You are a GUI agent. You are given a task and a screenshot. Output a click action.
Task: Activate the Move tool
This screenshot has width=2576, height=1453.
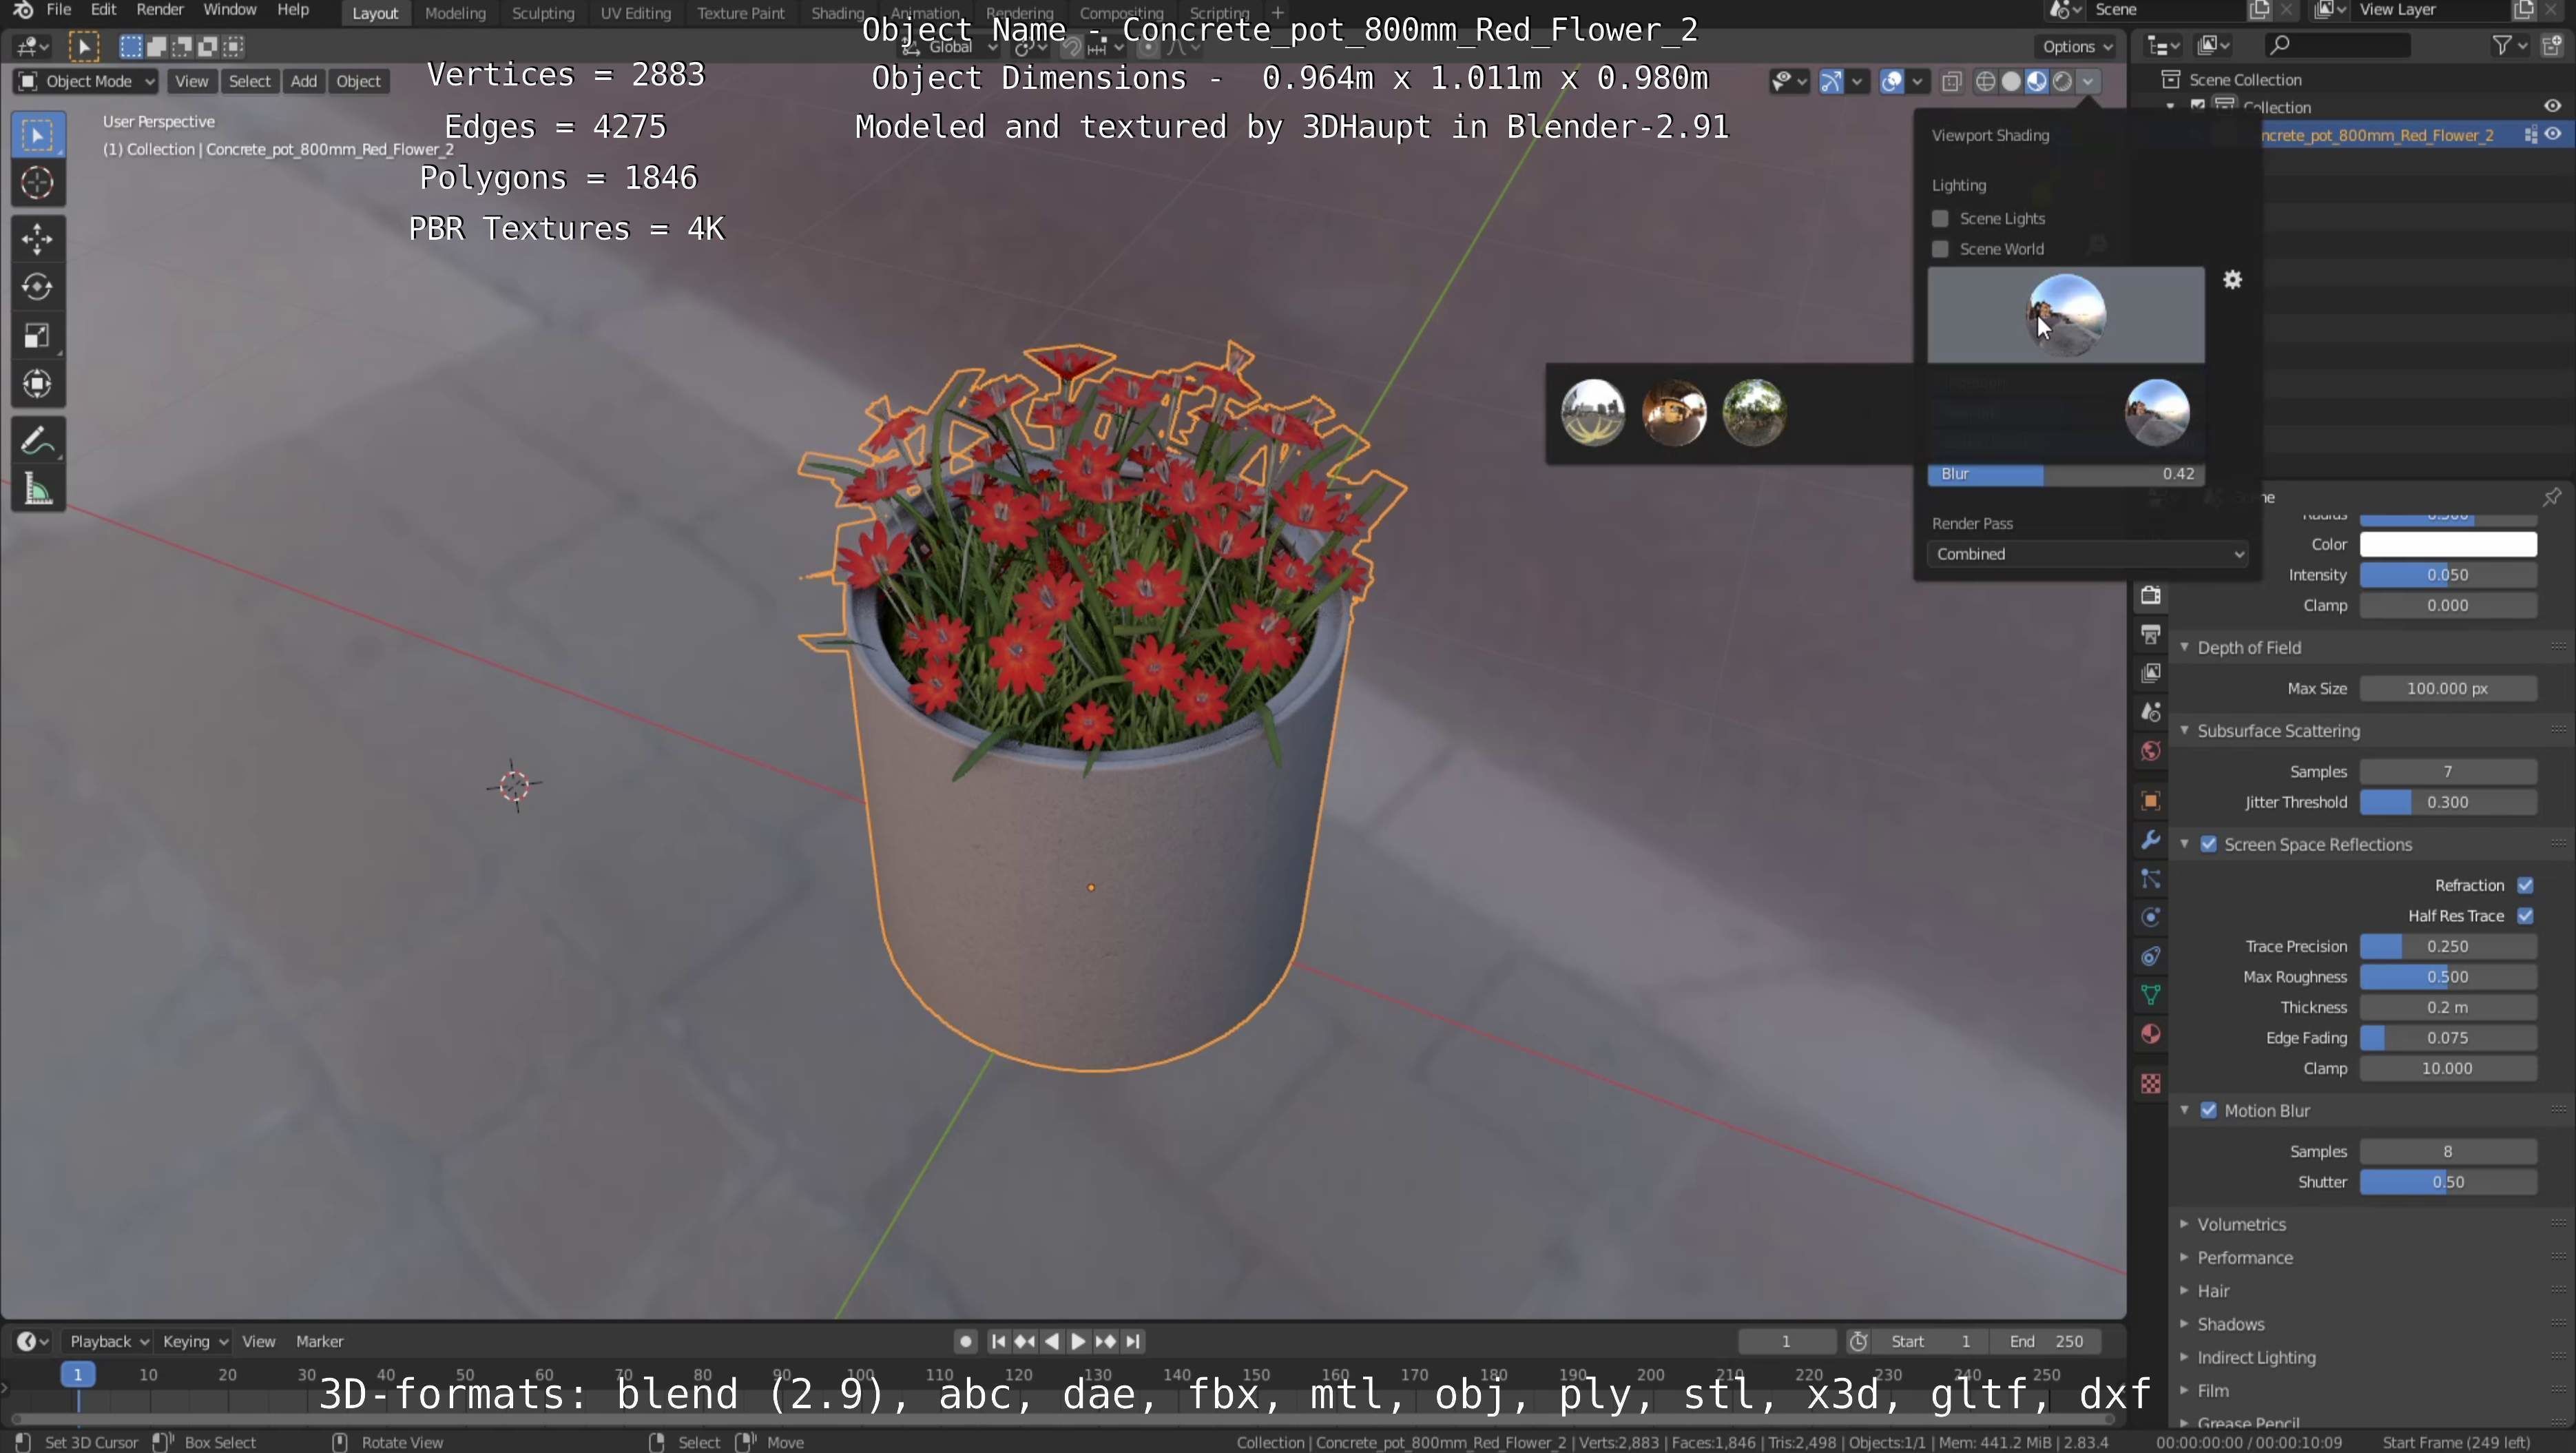[37, 239]
